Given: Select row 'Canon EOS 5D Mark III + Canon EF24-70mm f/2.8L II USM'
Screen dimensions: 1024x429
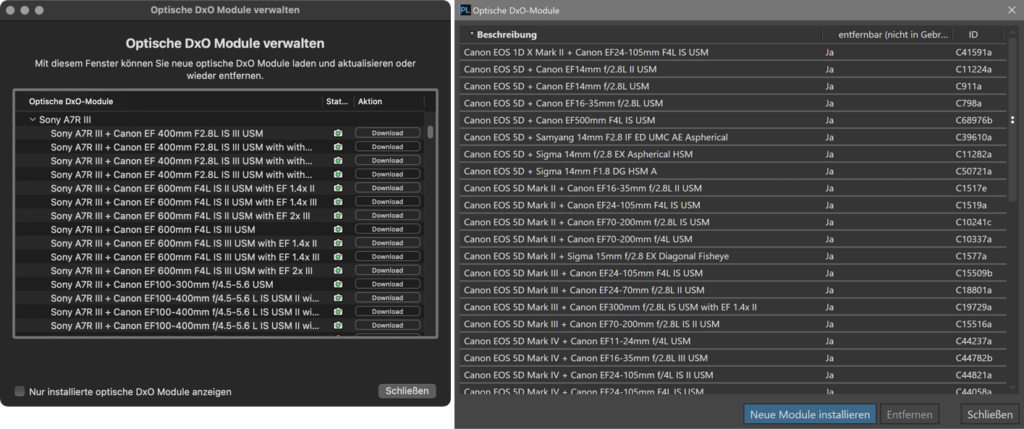Looking at the screenshot, I should click(734, 290).
